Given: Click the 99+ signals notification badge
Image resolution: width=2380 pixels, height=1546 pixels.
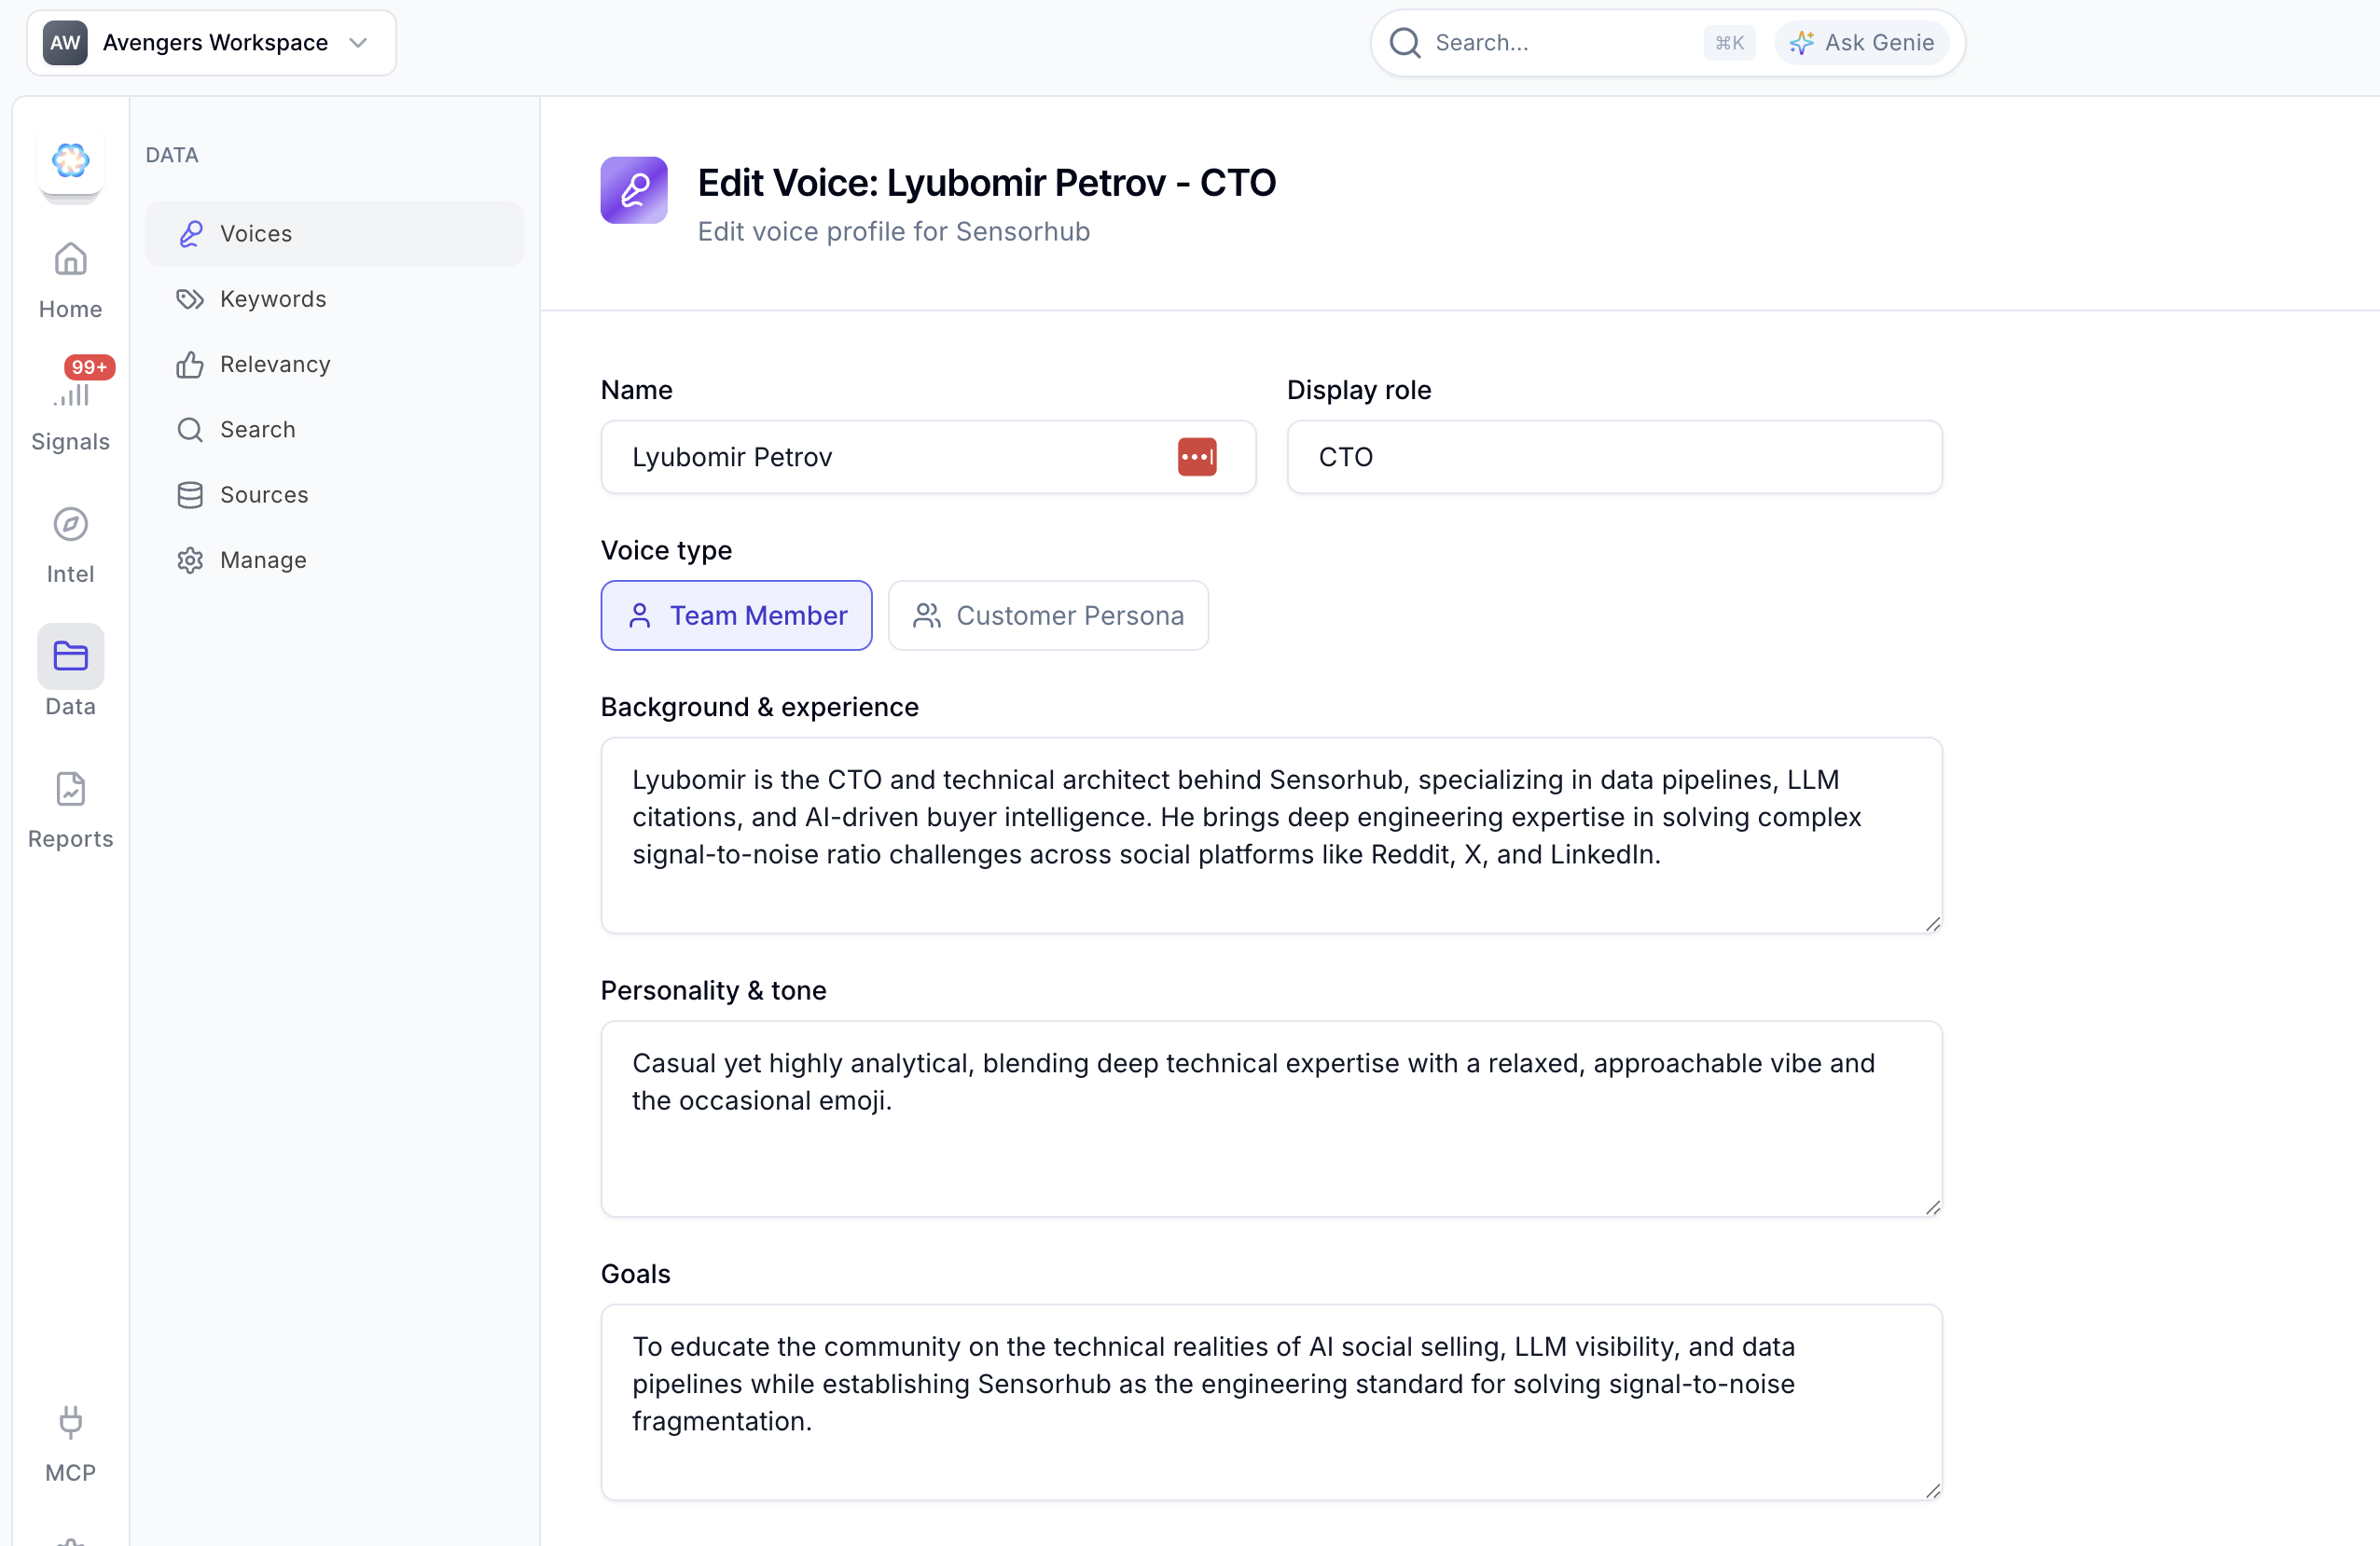Looking at the screenshot, I should click(89, 367).
